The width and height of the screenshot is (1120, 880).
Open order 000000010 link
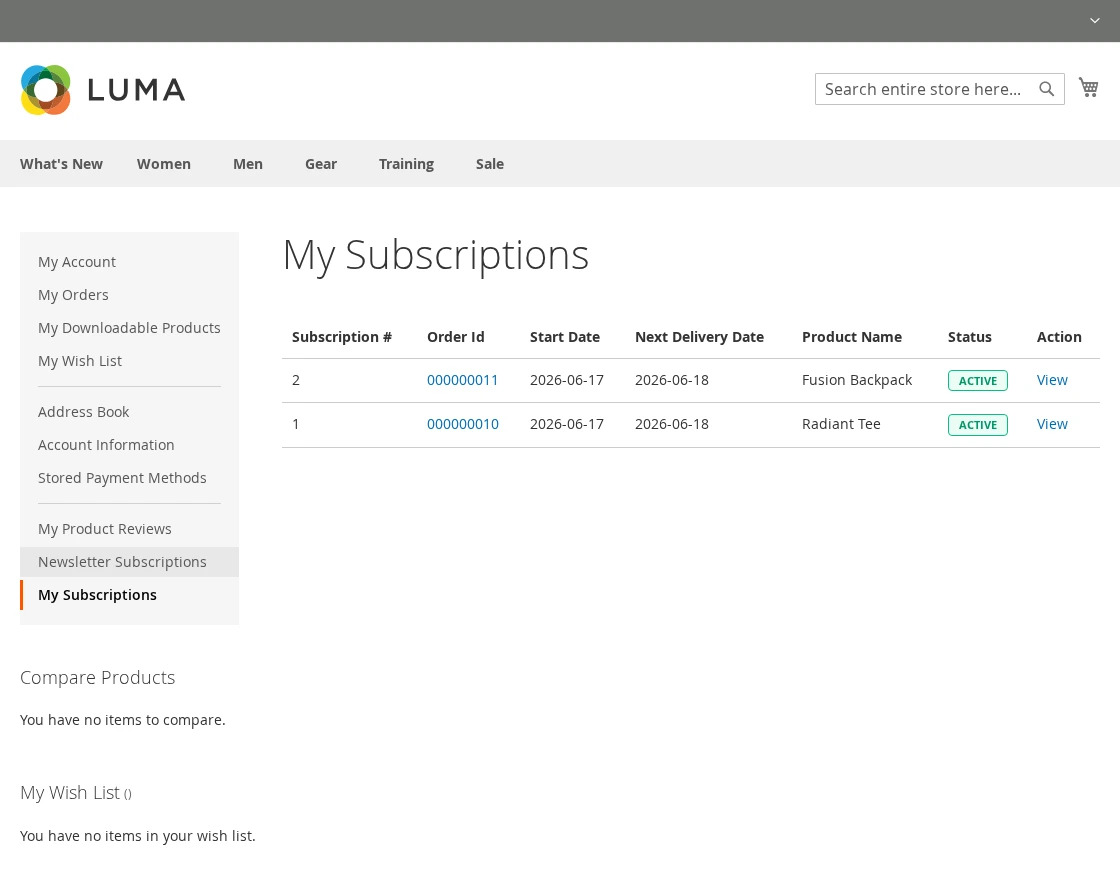point(463,424)
